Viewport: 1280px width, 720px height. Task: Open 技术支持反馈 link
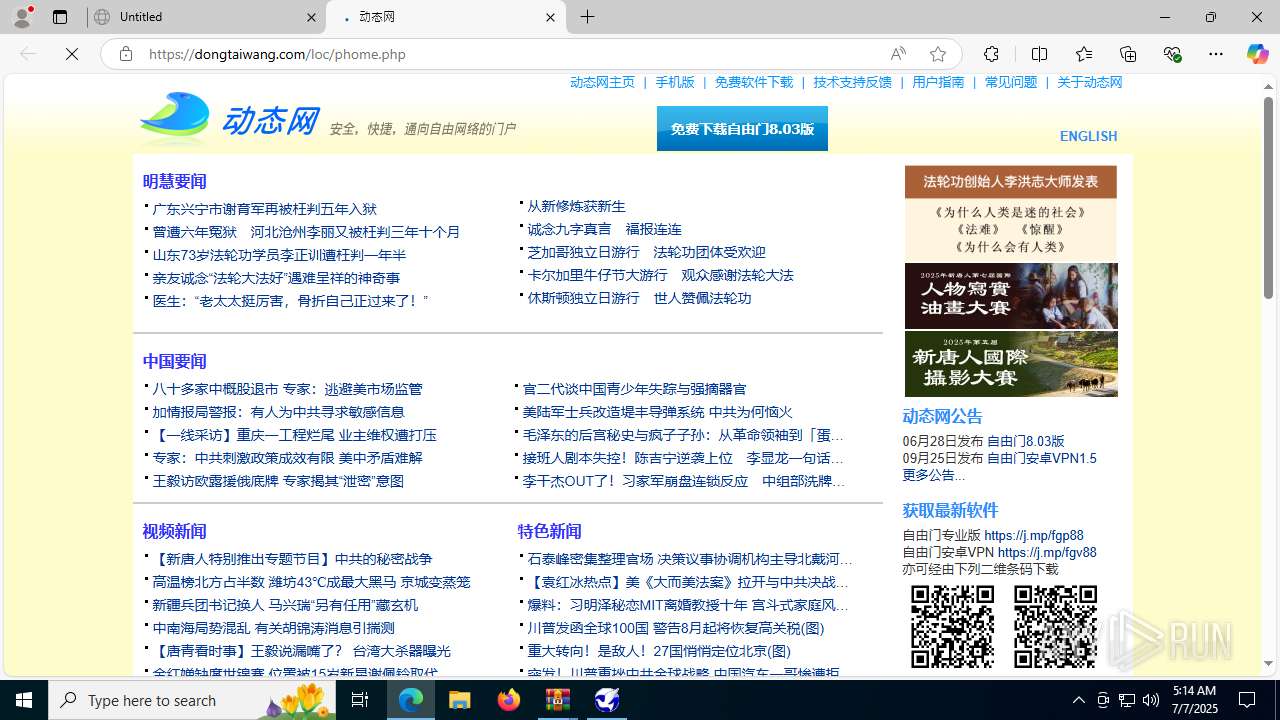click(x=852, y=82)
